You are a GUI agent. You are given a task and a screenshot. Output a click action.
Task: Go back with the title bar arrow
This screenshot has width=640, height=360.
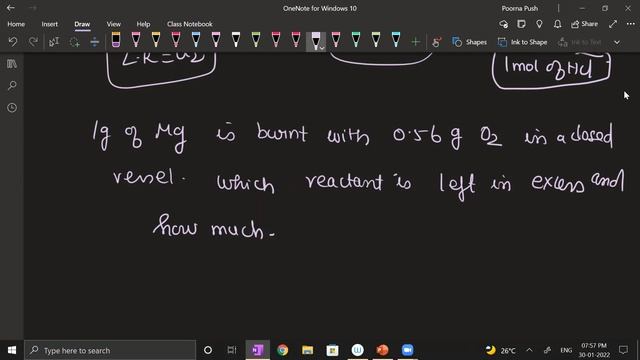pyautogui.click(x=11, y=8)
